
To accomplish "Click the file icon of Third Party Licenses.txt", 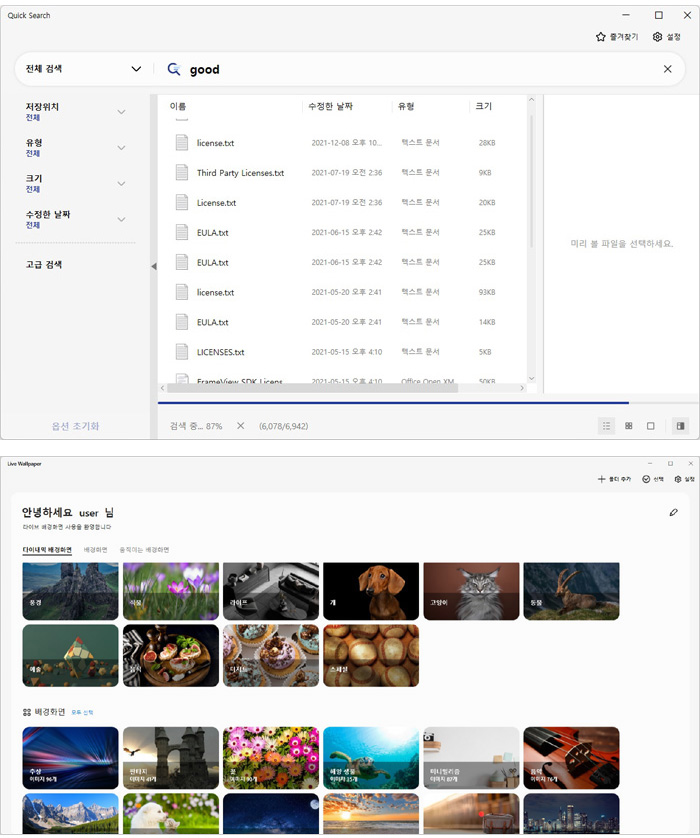I will [182, 172].
